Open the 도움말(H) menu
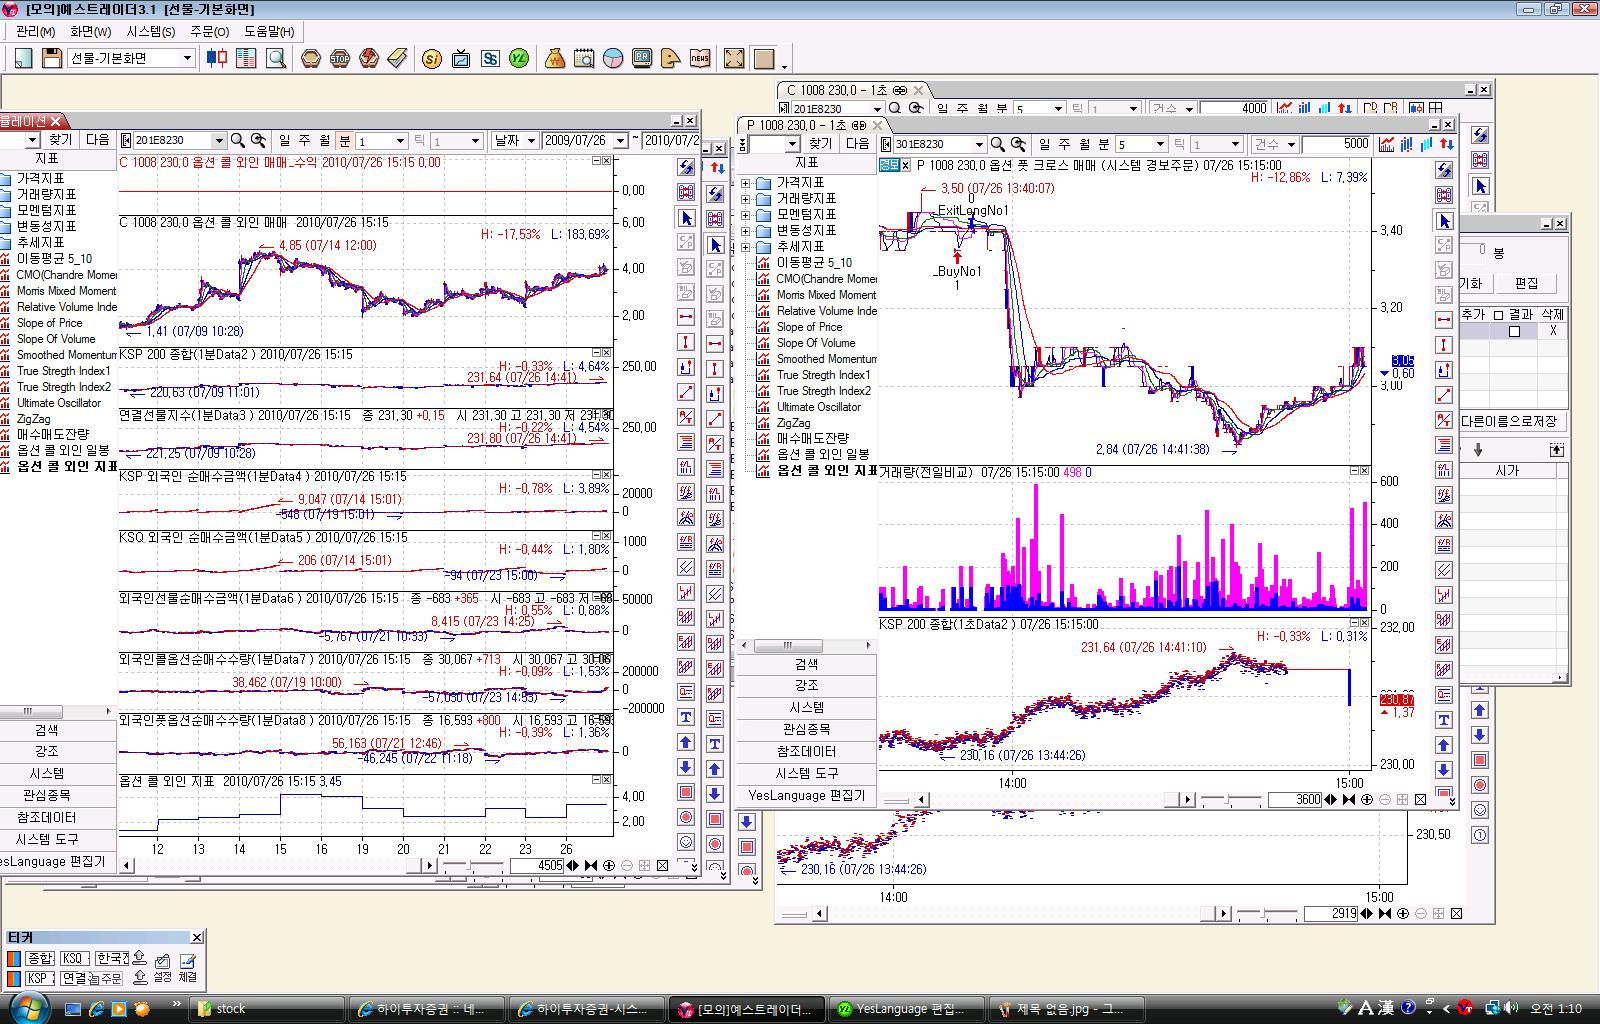Screen dimensions: 1600x1024 pos(268,31)
